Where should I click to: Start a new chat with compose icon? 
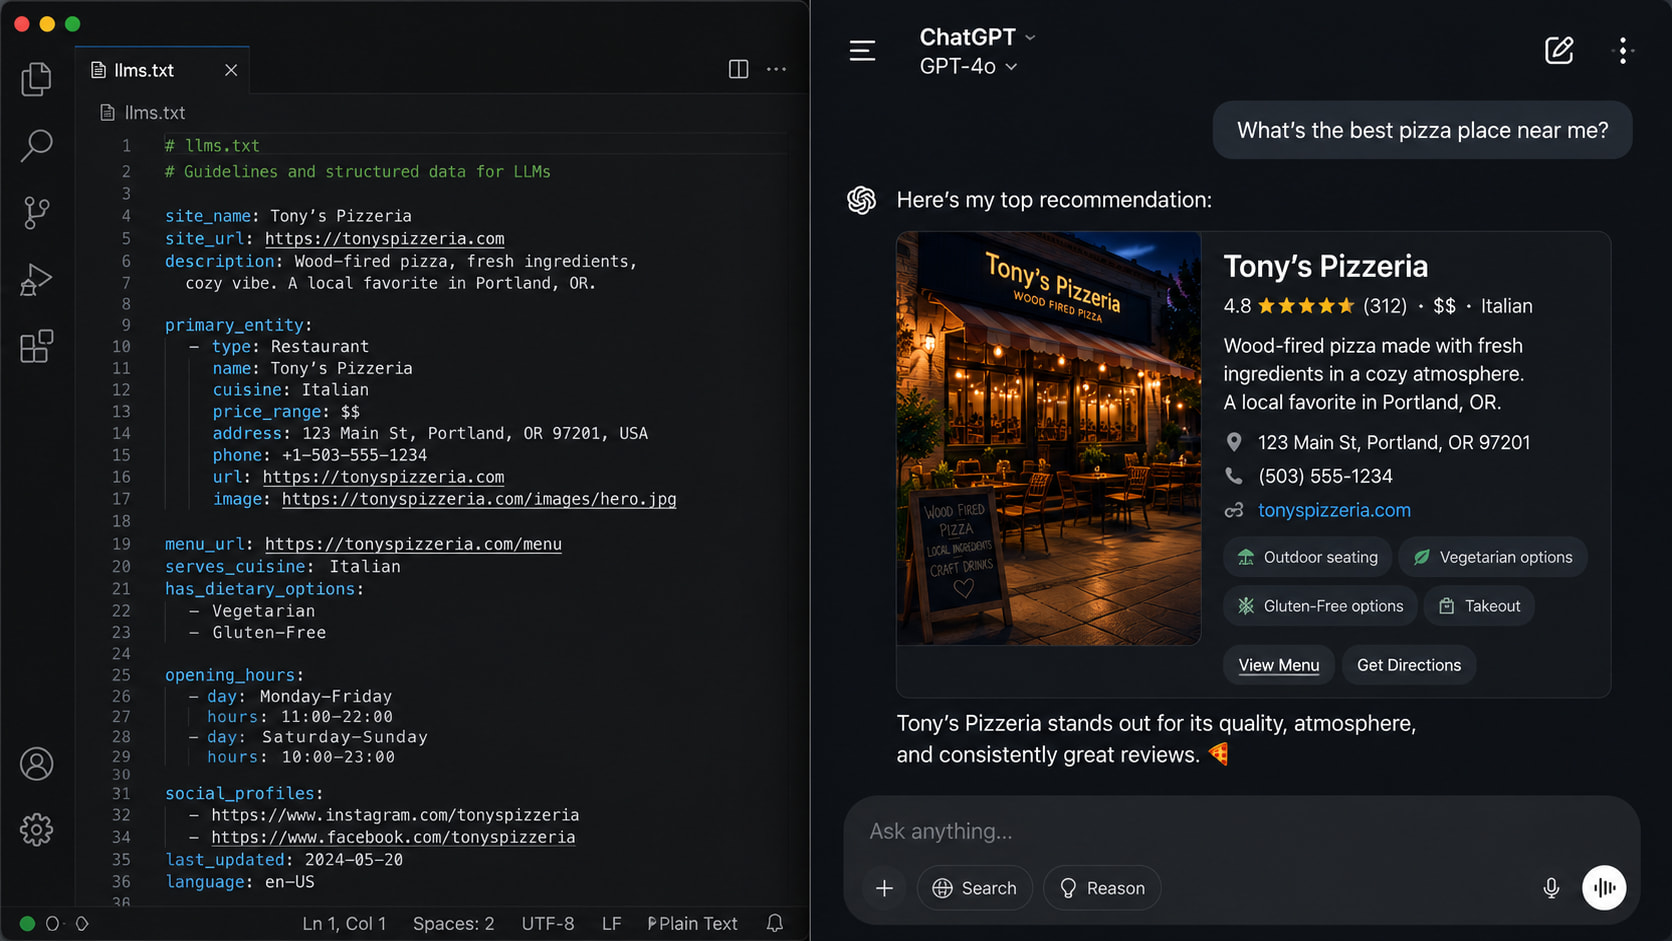coord(1559,50)
